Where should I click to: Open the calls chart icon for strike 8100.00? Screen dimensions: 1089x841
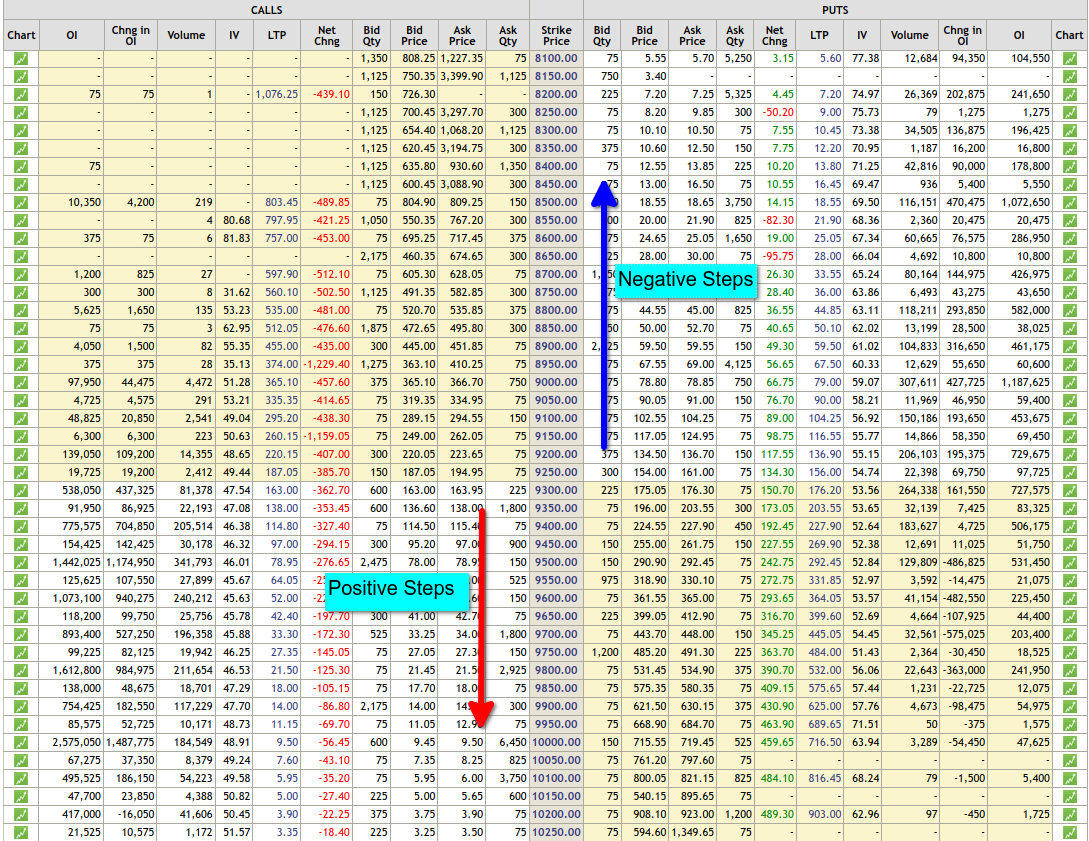(21, 58)
